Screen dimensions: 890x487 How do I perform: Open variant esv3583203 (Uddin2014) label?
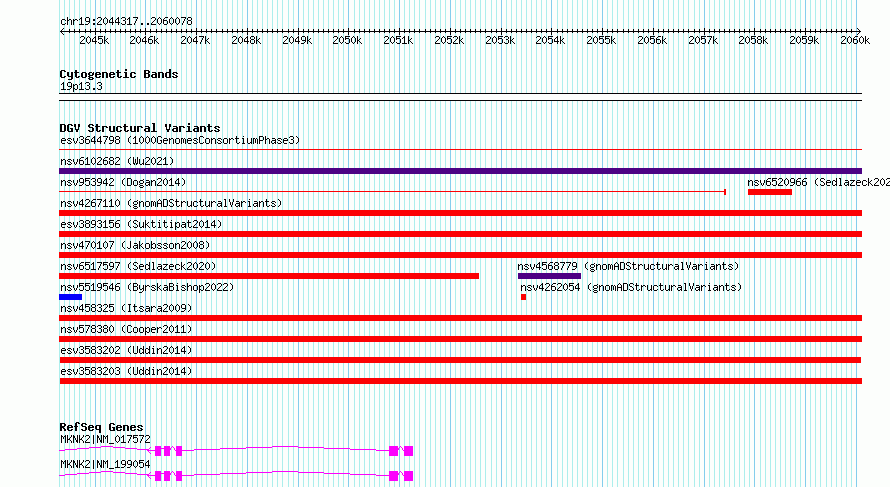click(126, 371)
